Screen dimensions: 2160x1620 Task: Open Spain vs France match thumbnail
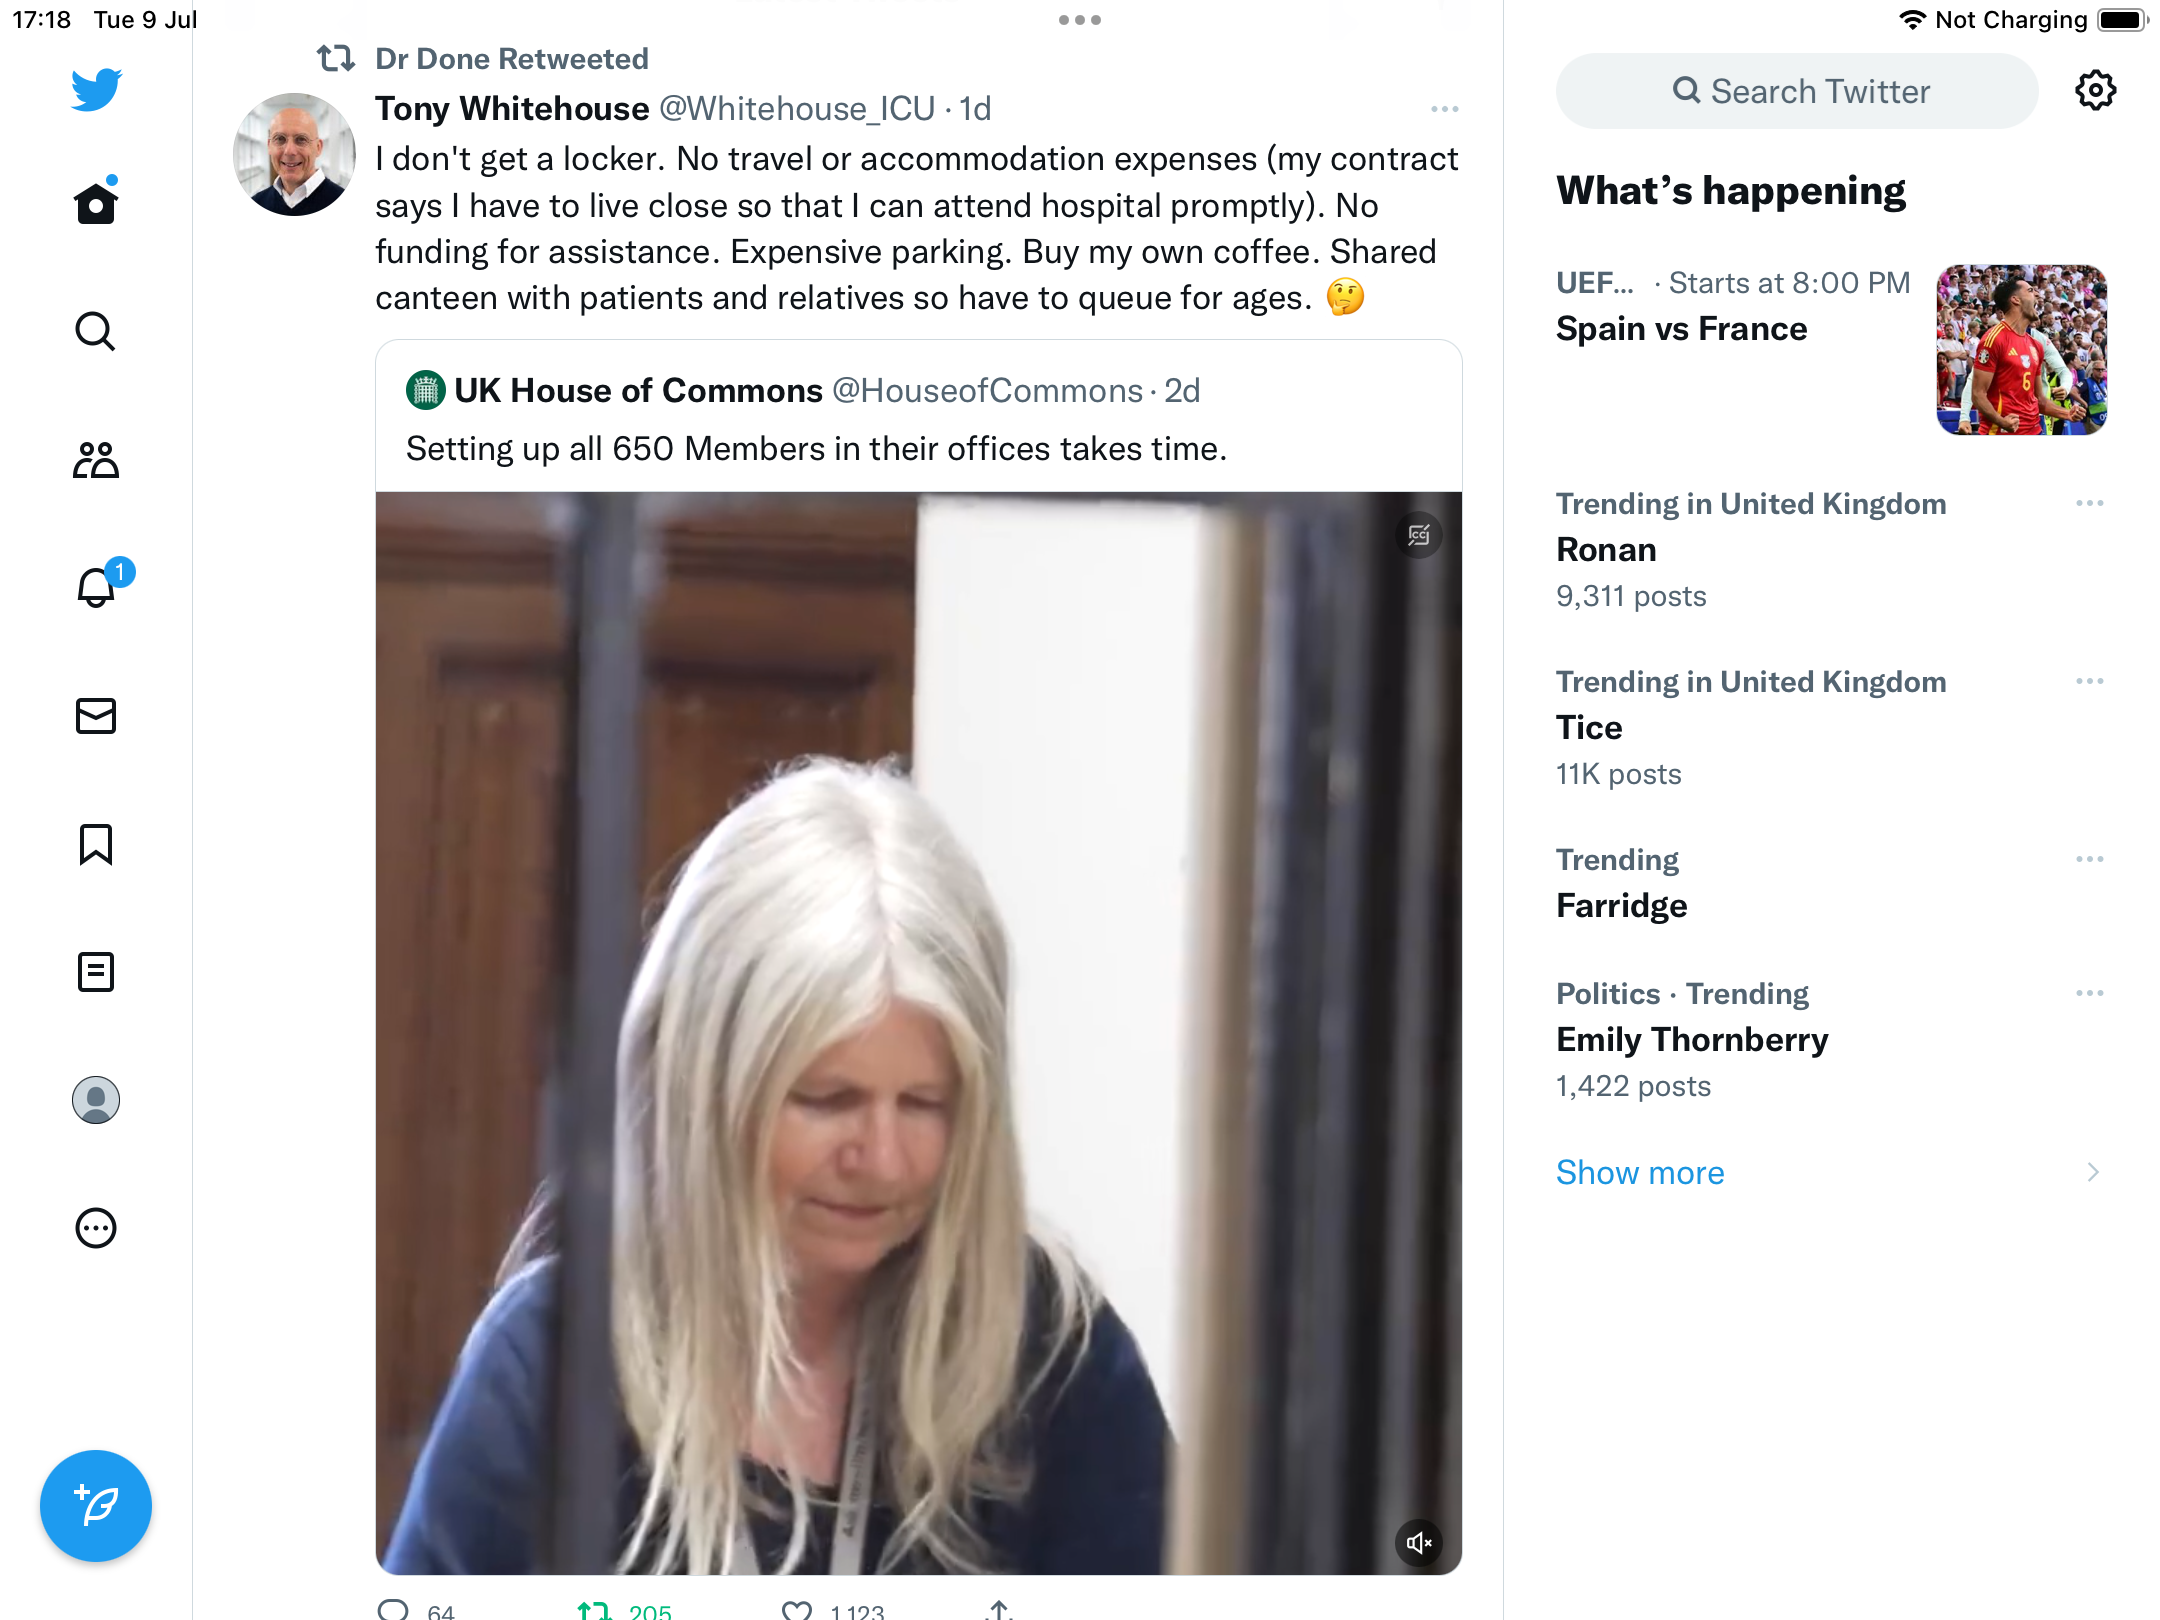tap(2021, 350)
